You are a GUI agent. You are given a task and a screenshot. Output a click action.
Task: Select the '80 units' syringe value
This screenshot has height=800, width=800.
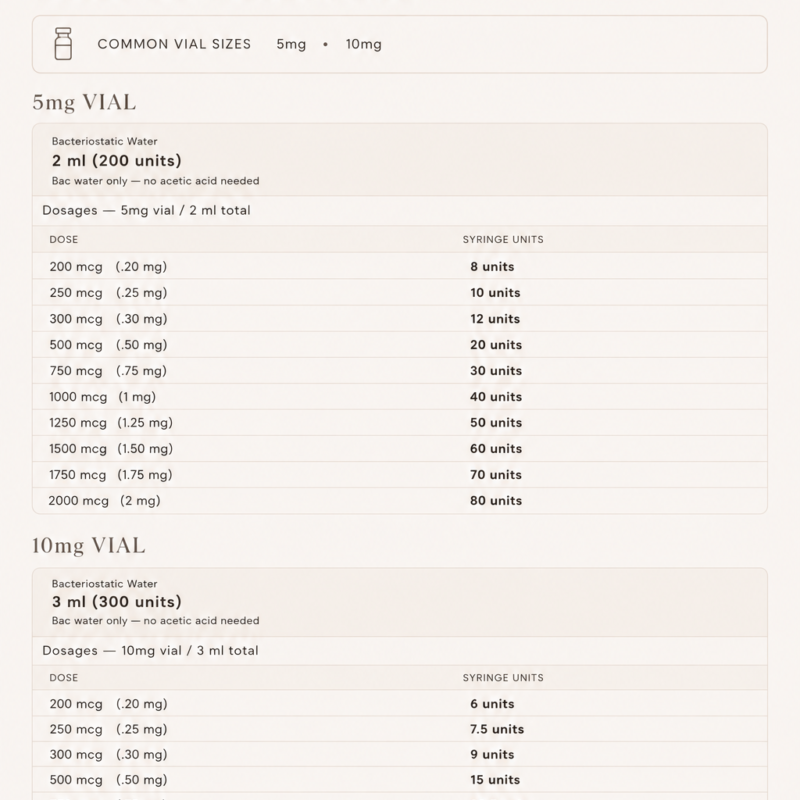496,501
